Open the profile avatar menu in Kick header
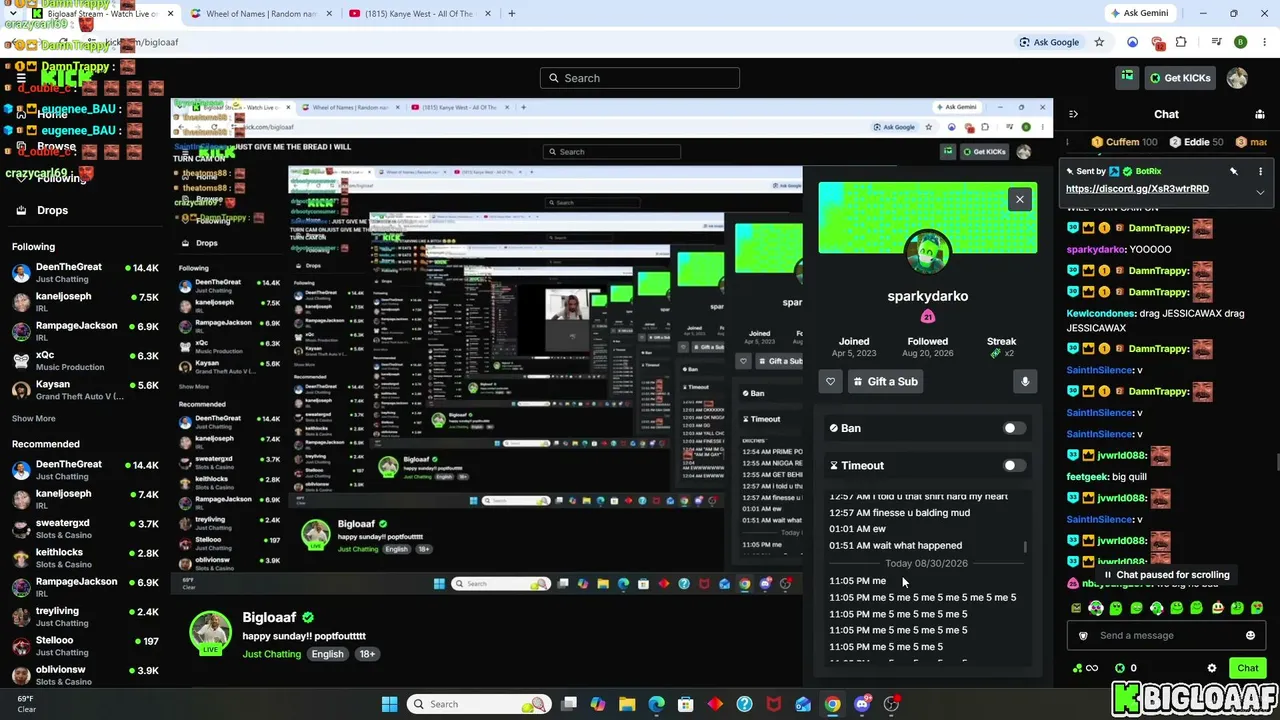 click(1237, 78)
